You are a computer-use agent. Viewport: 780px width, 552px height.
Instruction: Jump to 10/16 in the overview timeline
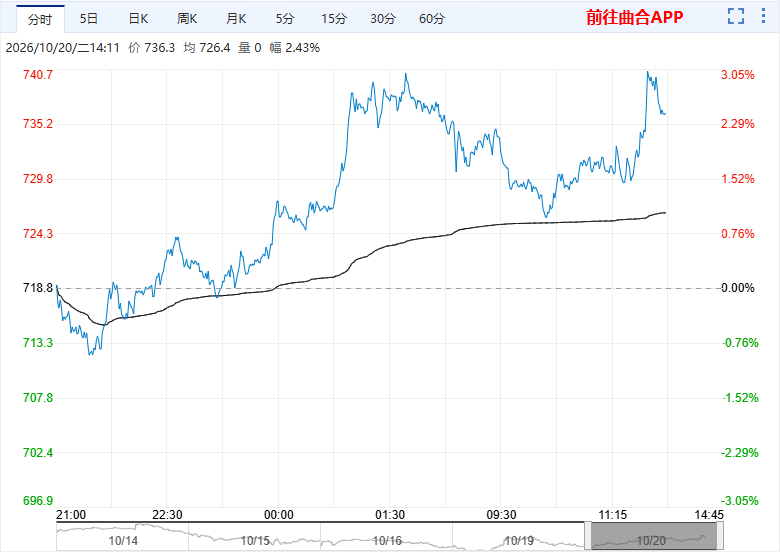point(387,541)
